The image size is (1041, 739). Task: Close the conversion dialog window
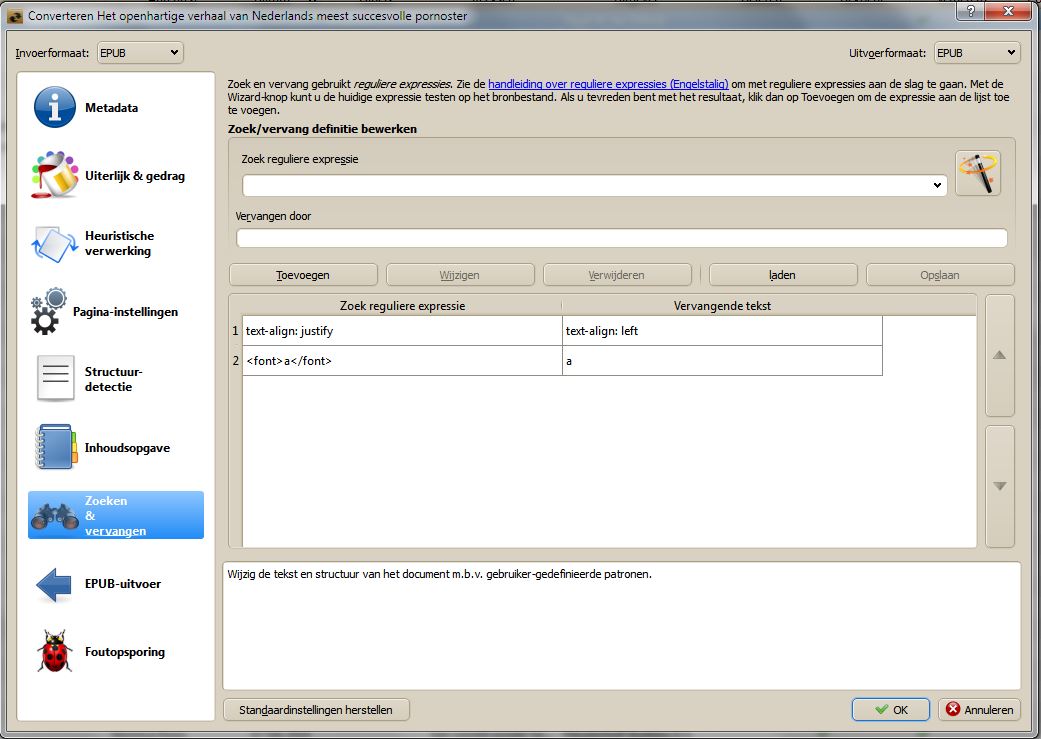(x=1008, y=11)
